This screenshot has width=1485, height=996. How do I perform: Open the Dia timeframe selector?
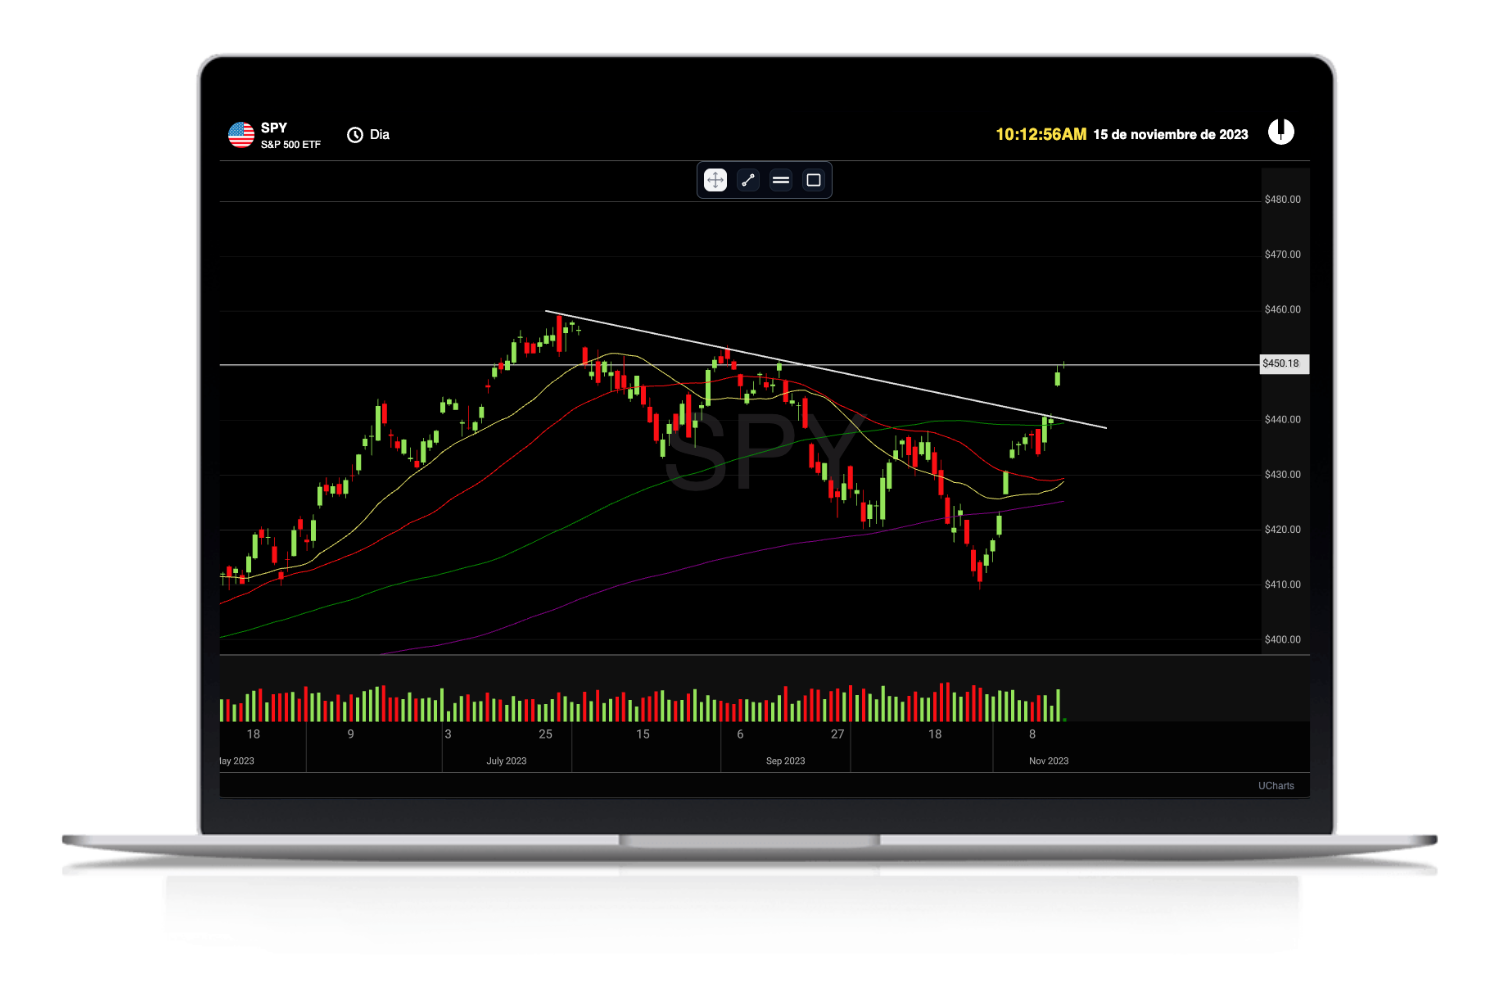pos(379,134)
